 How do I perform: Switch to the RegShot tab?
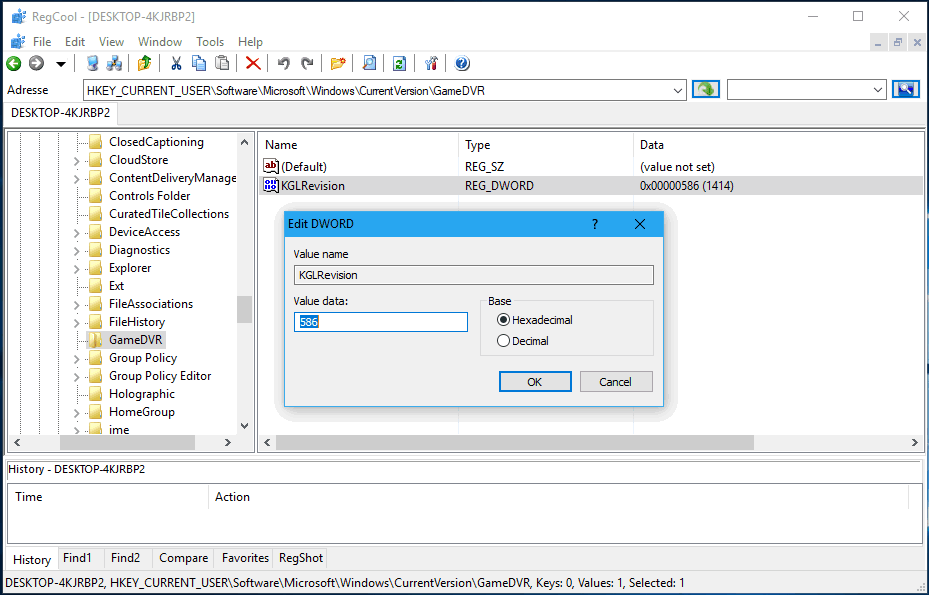(x=301, y=558)
